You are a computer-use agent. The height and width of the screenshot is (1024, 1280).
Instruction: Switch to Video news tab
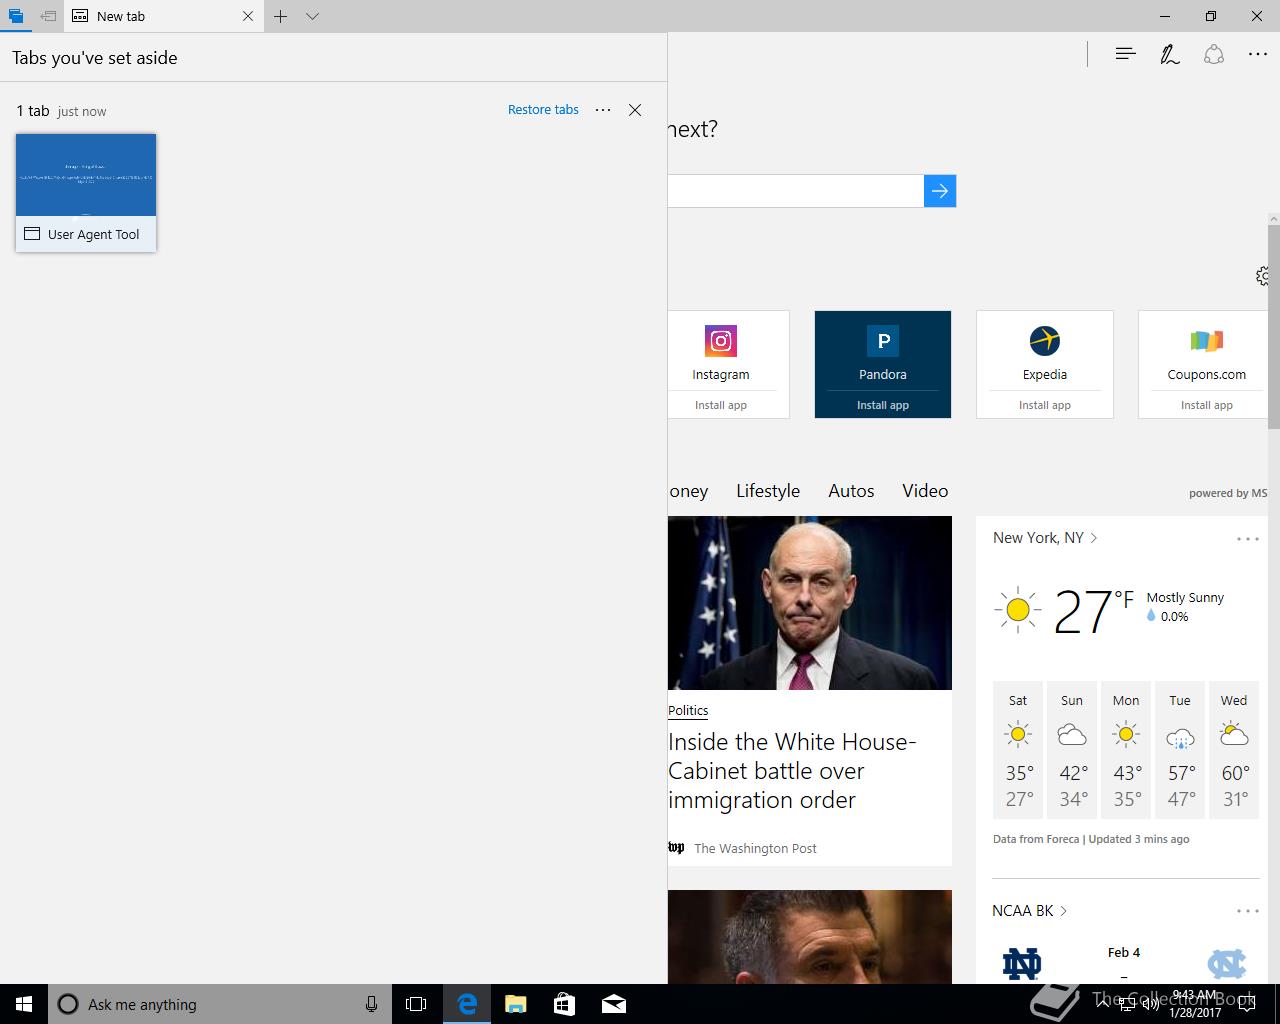[925, 491]
